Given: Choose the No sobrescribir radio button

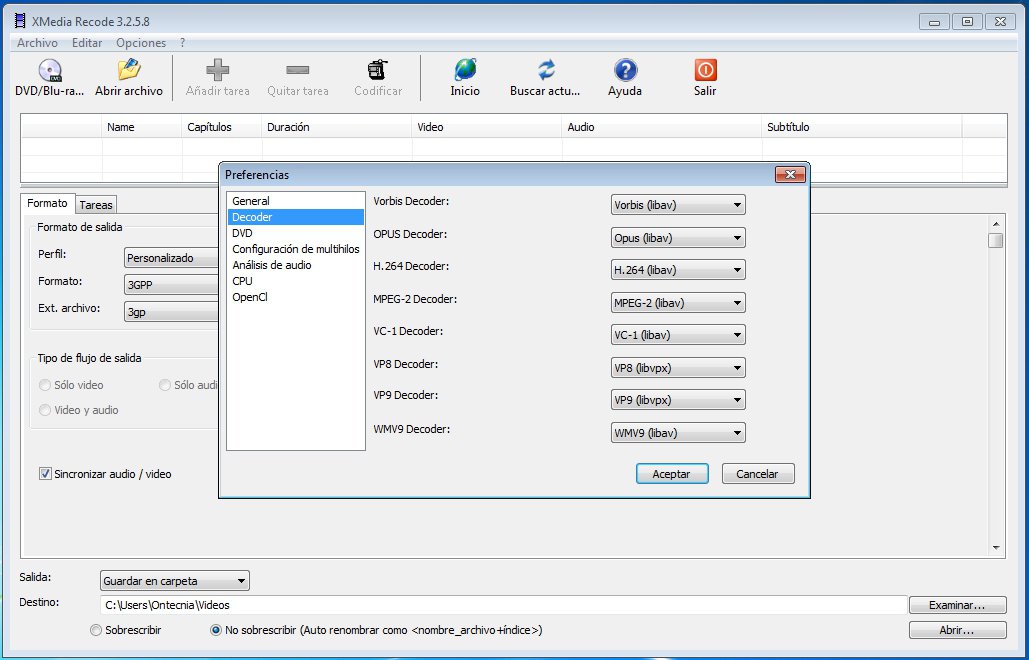Looking at the screenshot, I should pos(215,630).
